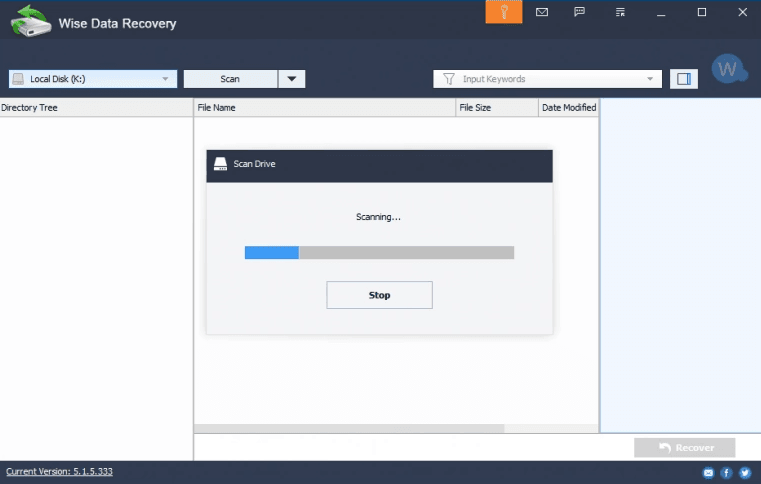Expand the keyword filter dropdown arrow
The height and width of the screenshot is (484, 761).
(650, 79)
